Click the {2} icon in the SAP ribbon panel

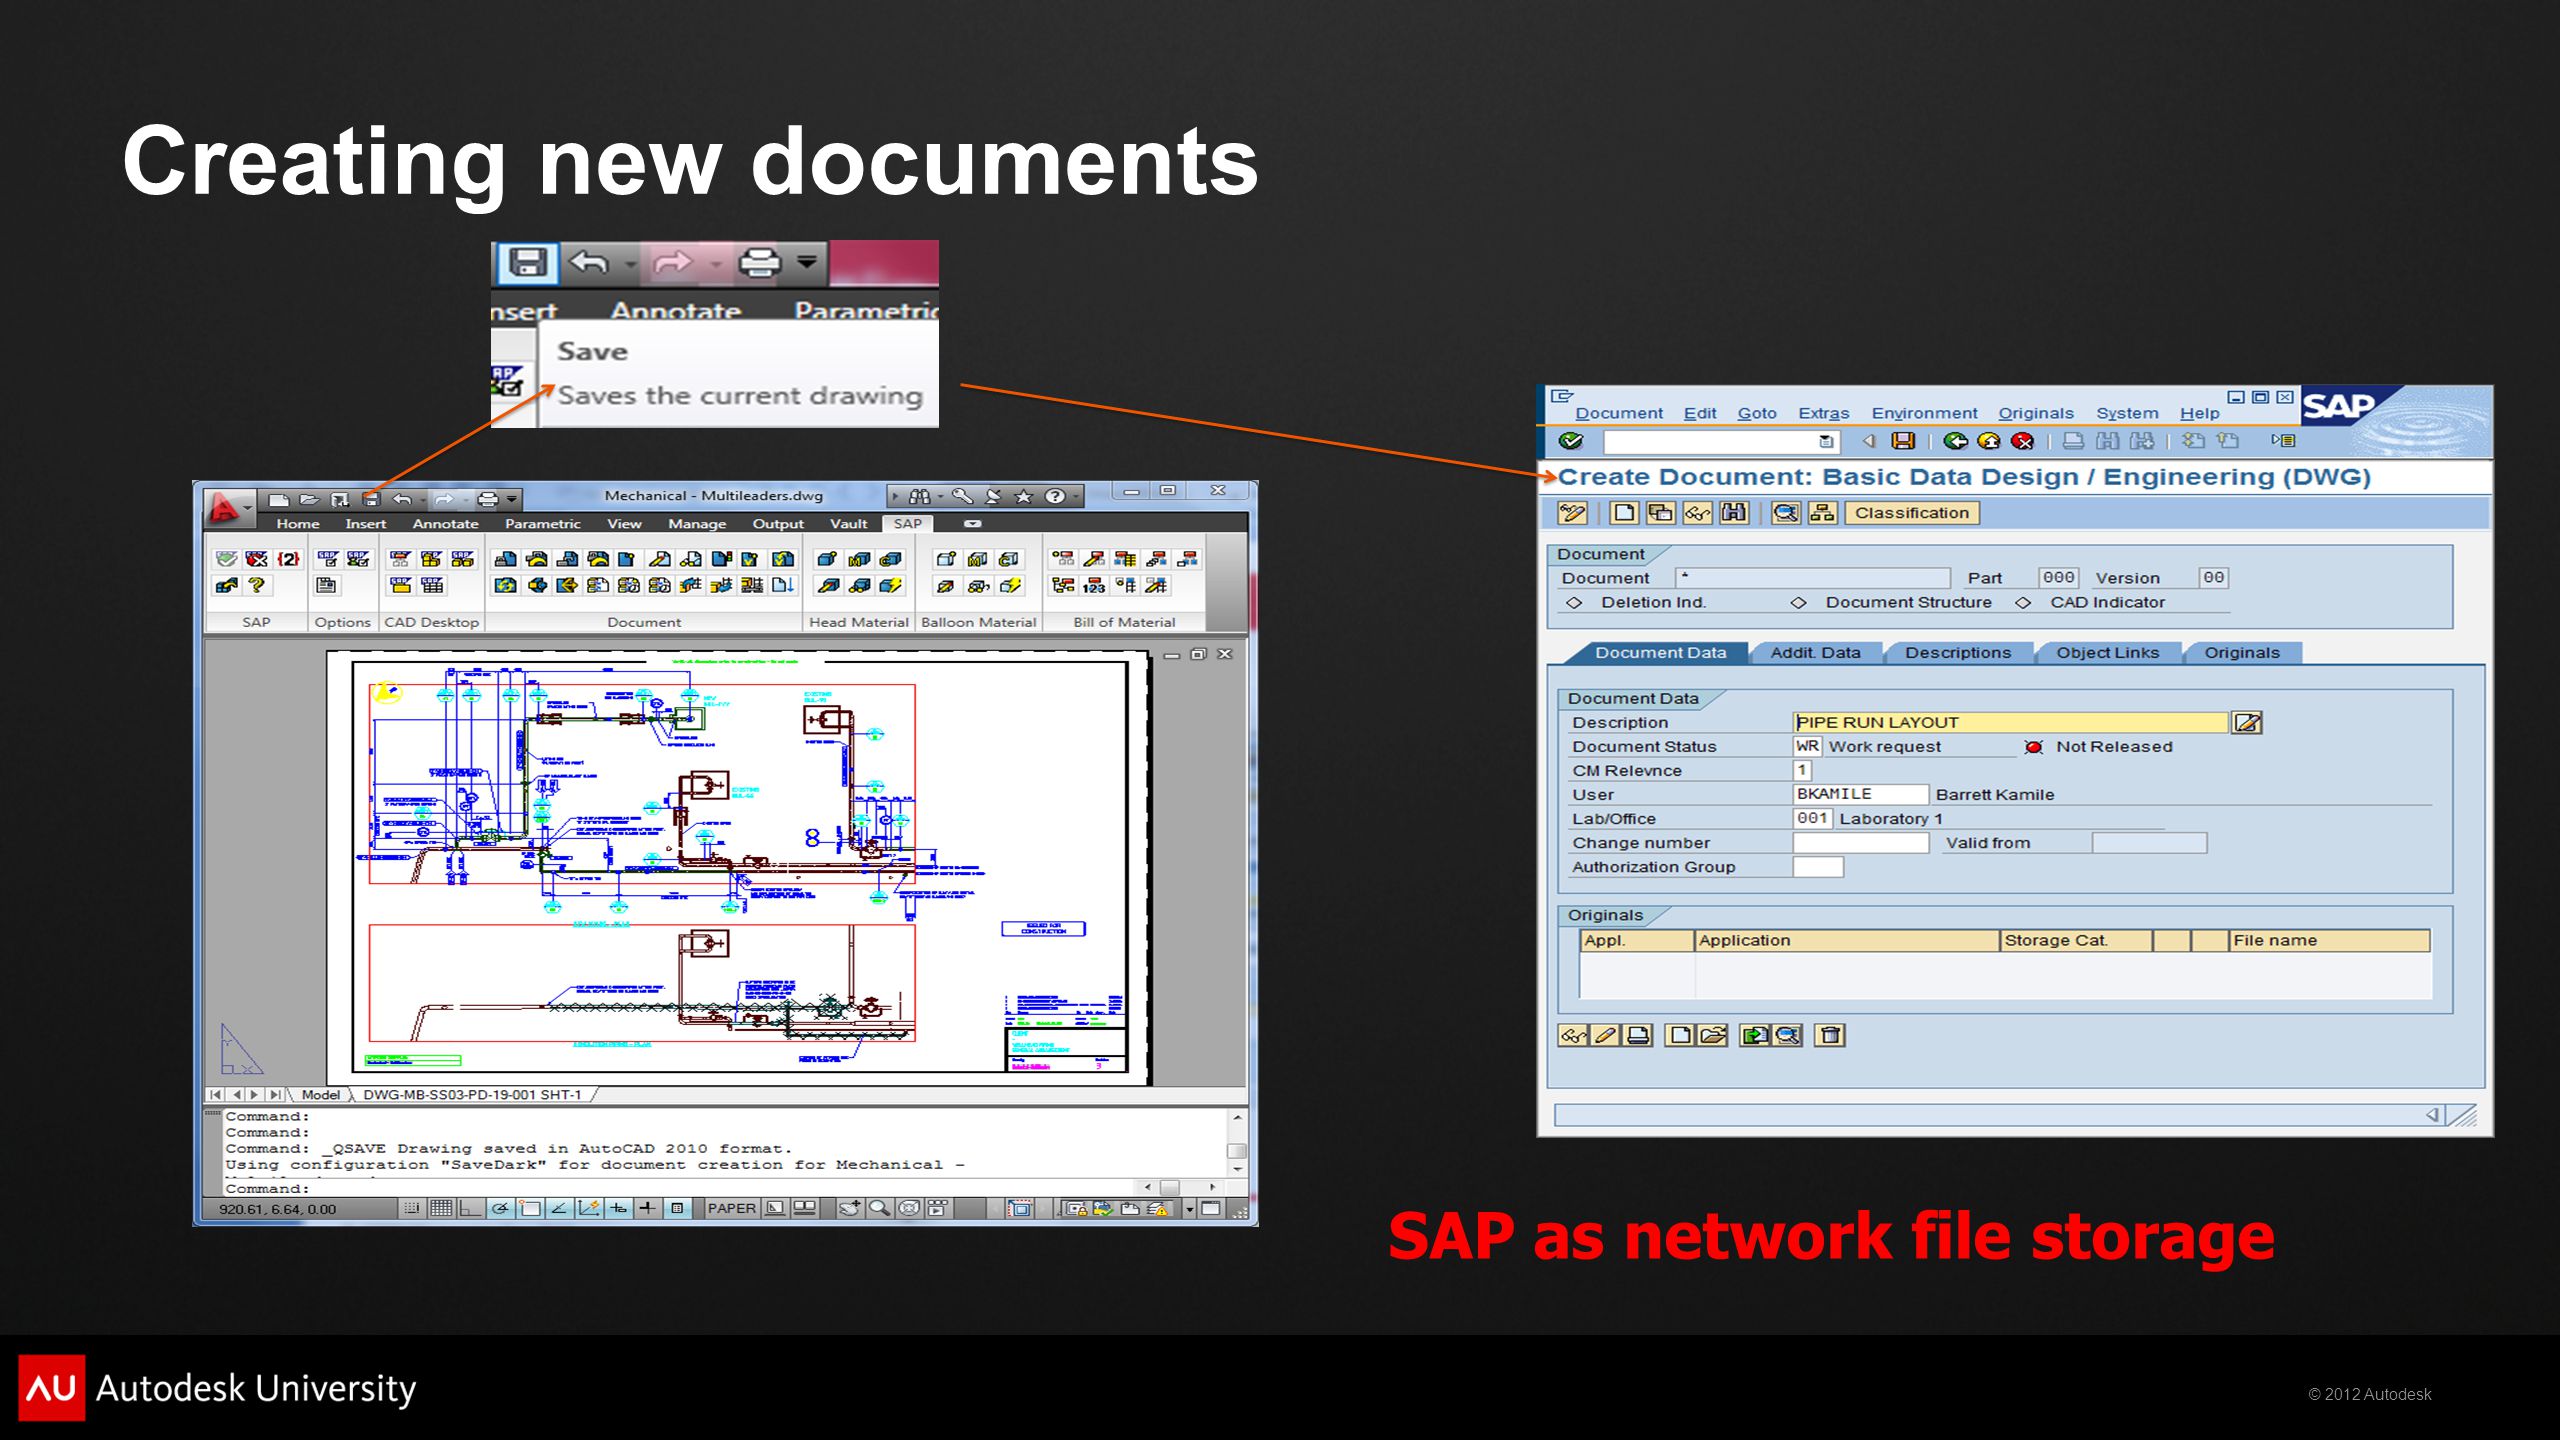[x=288, y=559]
